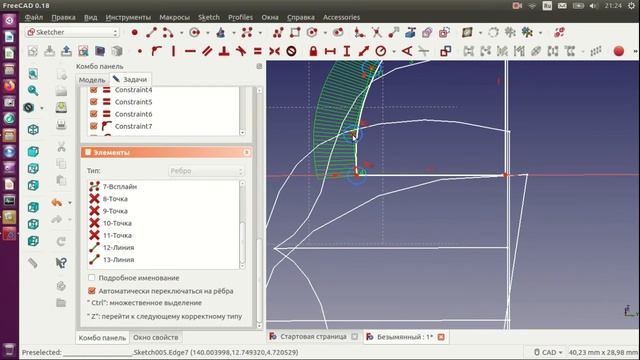This screenshot has width=640, height=360.
Task: Click the Undo arrow icon
Action: click(57, 202)
